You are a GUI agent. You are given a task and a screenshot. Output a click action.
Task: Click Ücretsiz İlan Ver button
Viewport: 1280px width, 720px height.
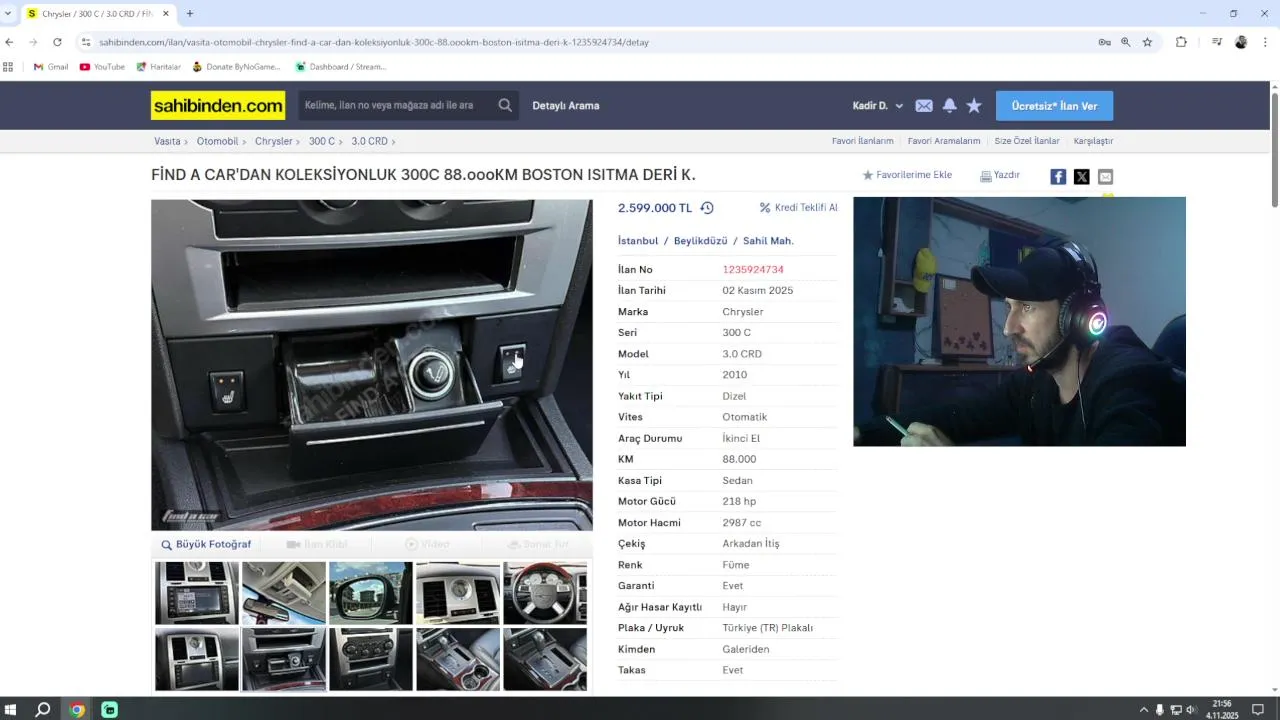pos(1054,106)
